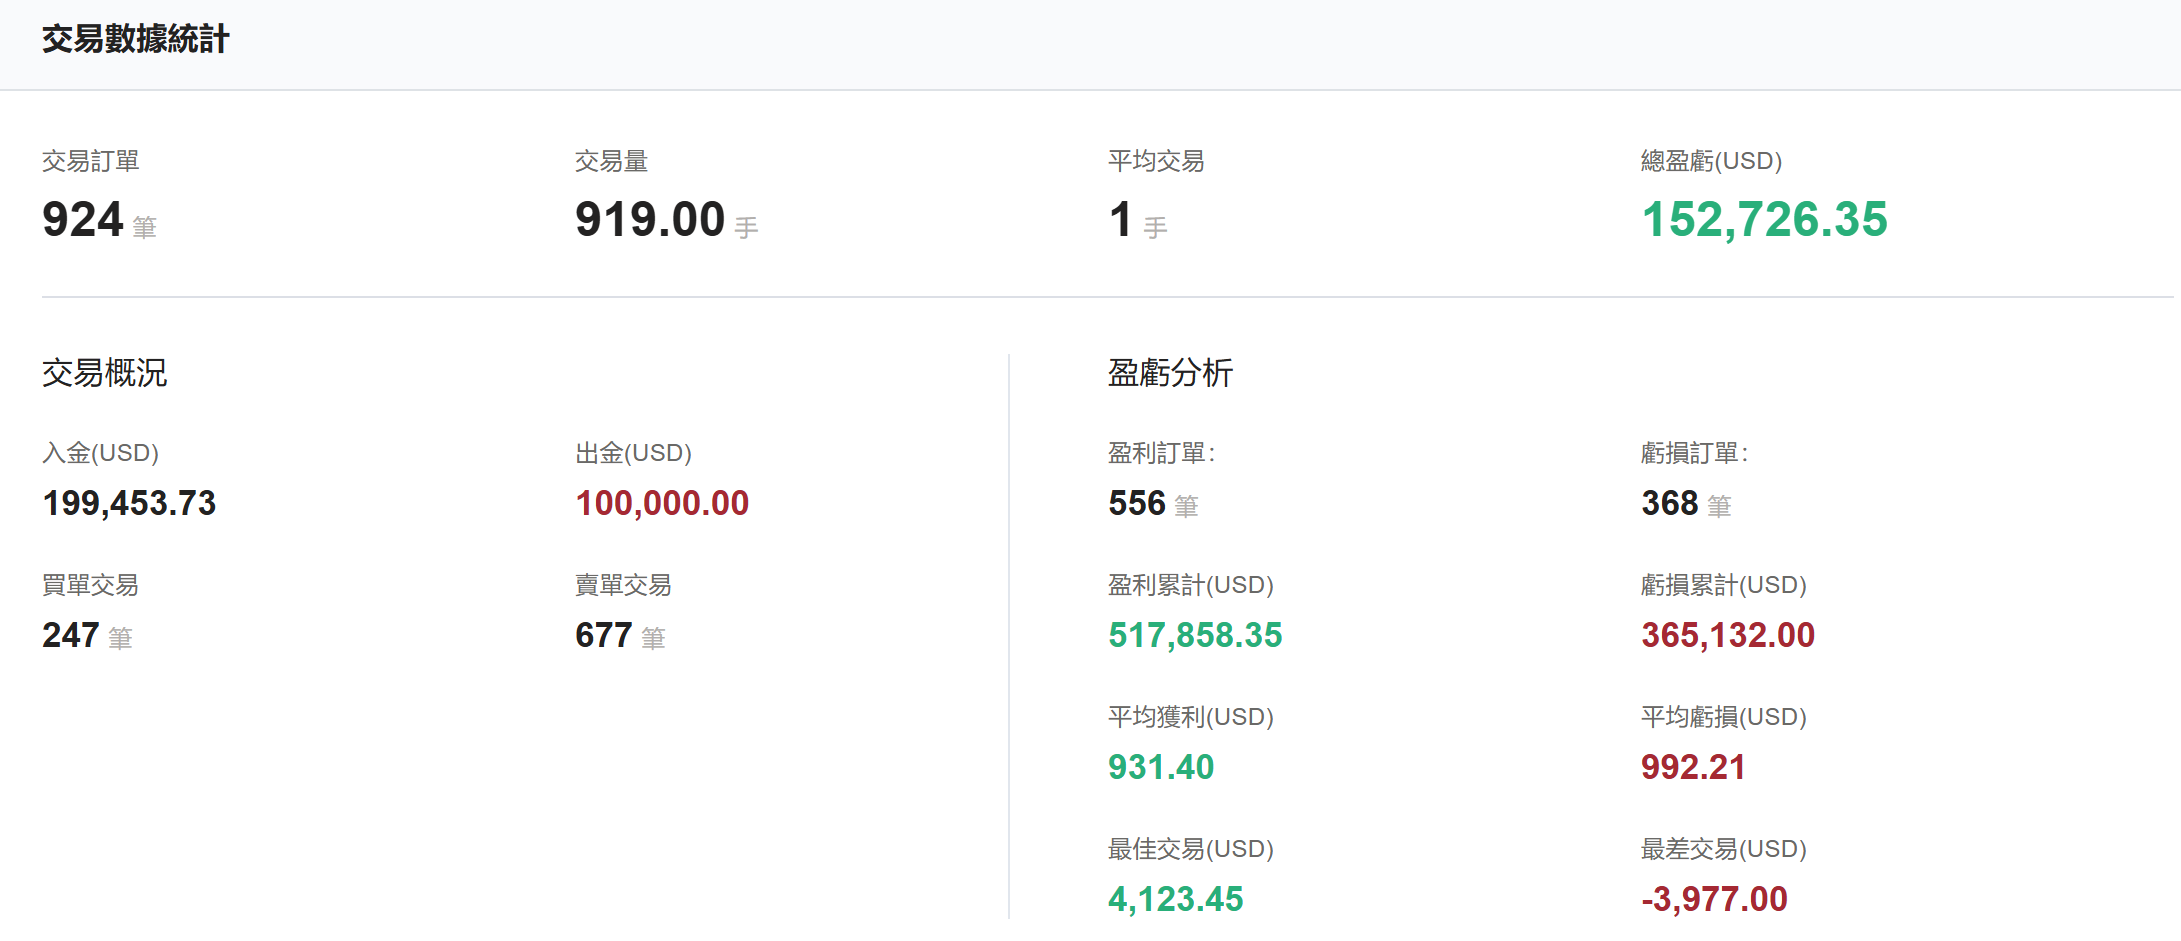Select the 虧損累計(USD) label
The height and width of the screenshot is (941, 2181).
pos(1724,585)
